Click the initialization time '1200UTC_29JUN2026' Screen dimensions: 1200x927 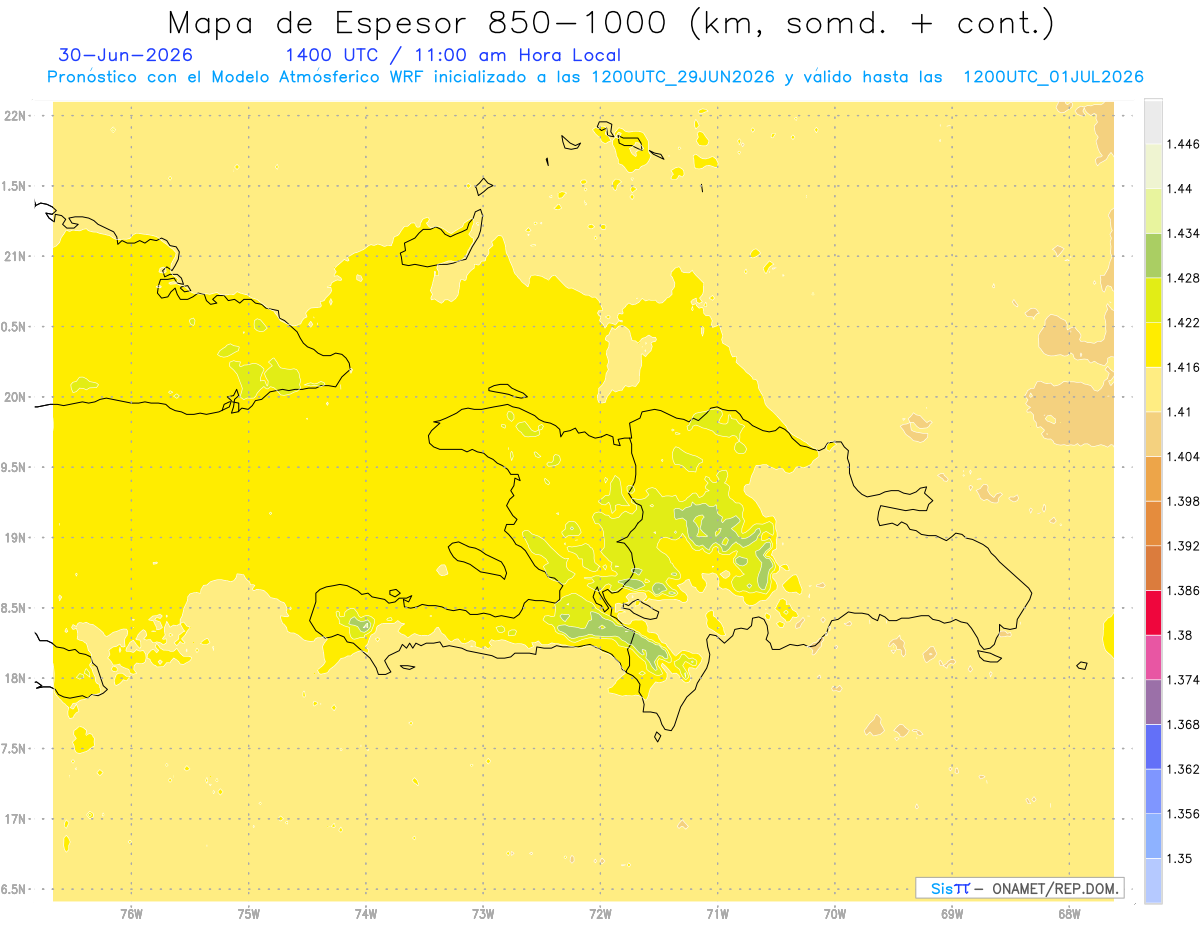pos(683,77)
